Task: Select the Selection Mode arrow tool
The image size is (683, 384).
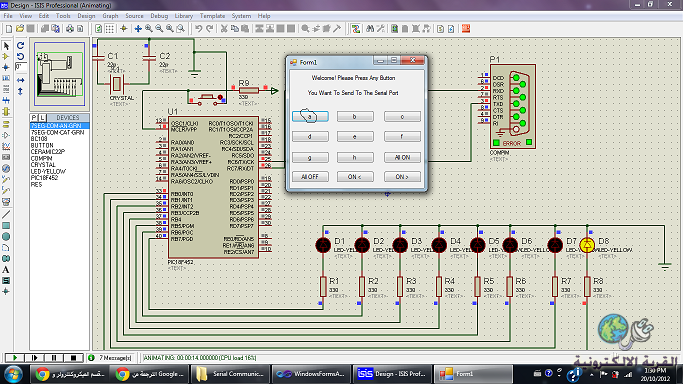Action: (x=6, y=46)
